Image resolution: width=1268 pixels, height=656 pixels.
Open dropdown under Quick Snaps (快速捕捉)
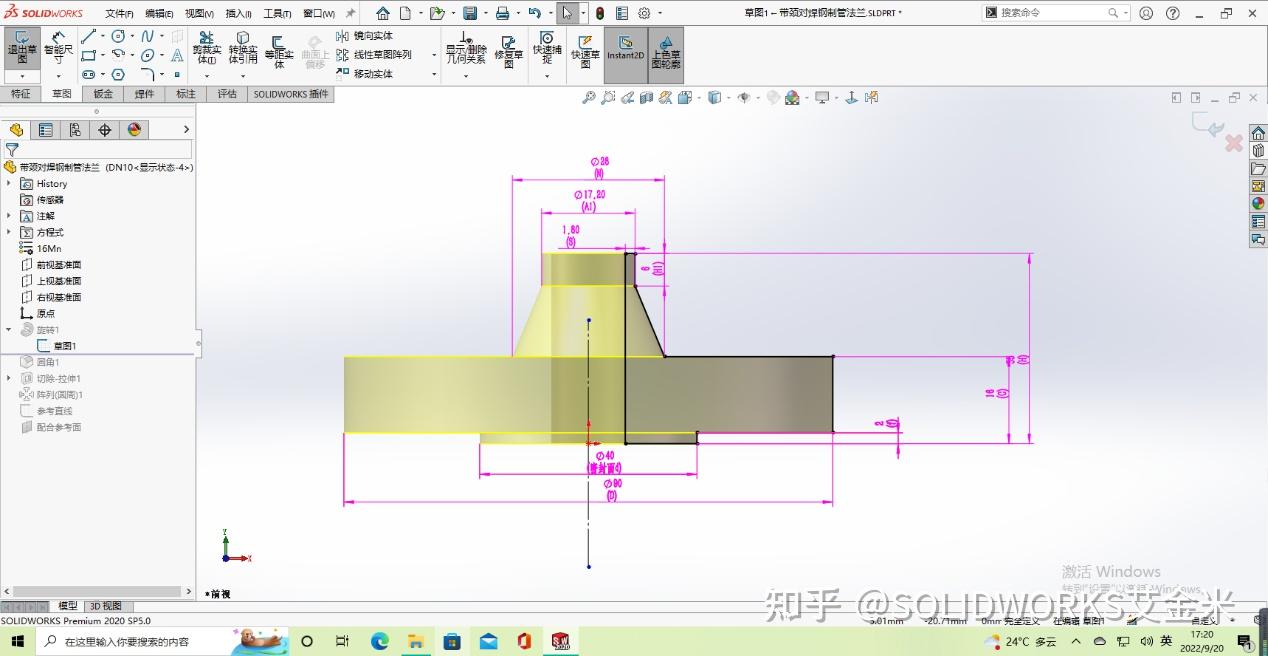click(x=547, y=76)
